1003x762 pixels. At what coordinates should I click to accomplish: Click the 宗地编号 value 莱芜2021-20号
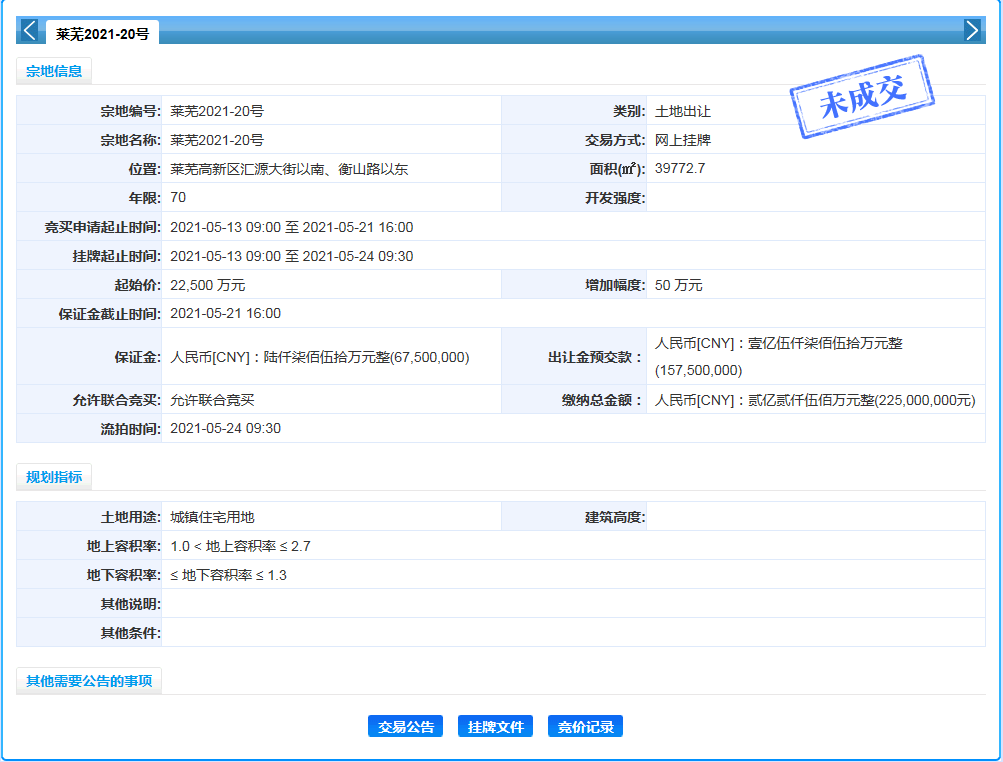tap(217, 111)
